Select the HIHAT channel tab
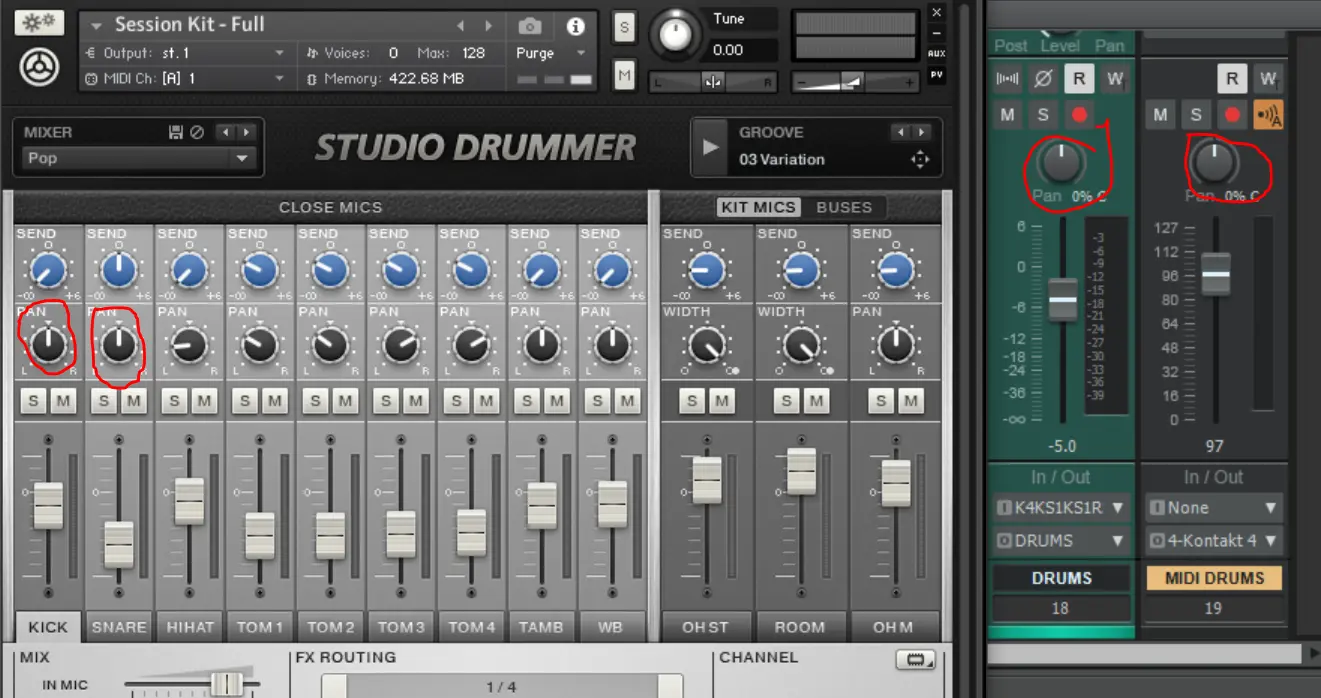The height and width of the screenshot is (698, 1321). click(x=190, y=627)
